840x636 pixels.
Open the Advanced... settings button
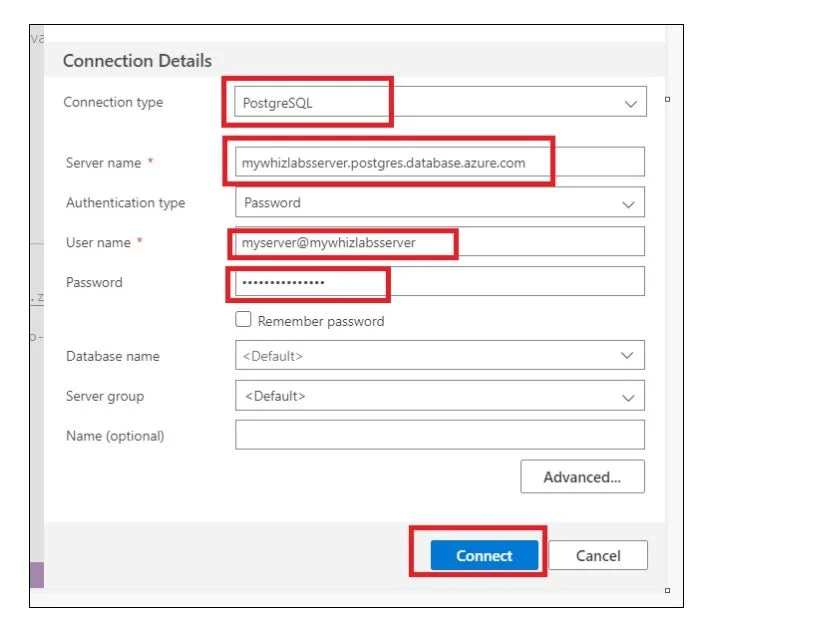(x=582, y=476)
